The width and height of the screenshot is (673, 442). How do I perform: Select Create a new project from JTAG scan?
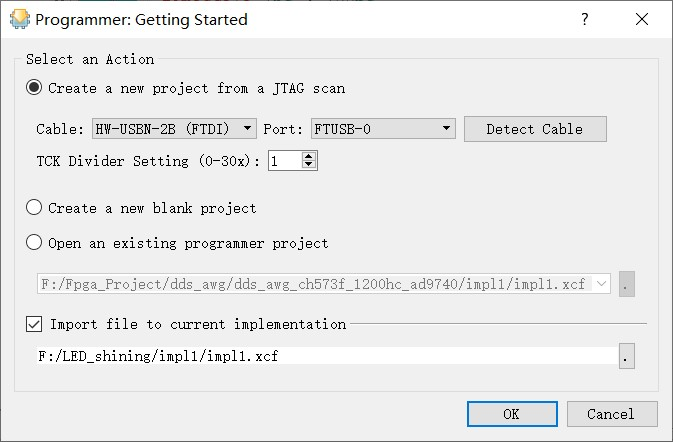[x=34, y=88]
